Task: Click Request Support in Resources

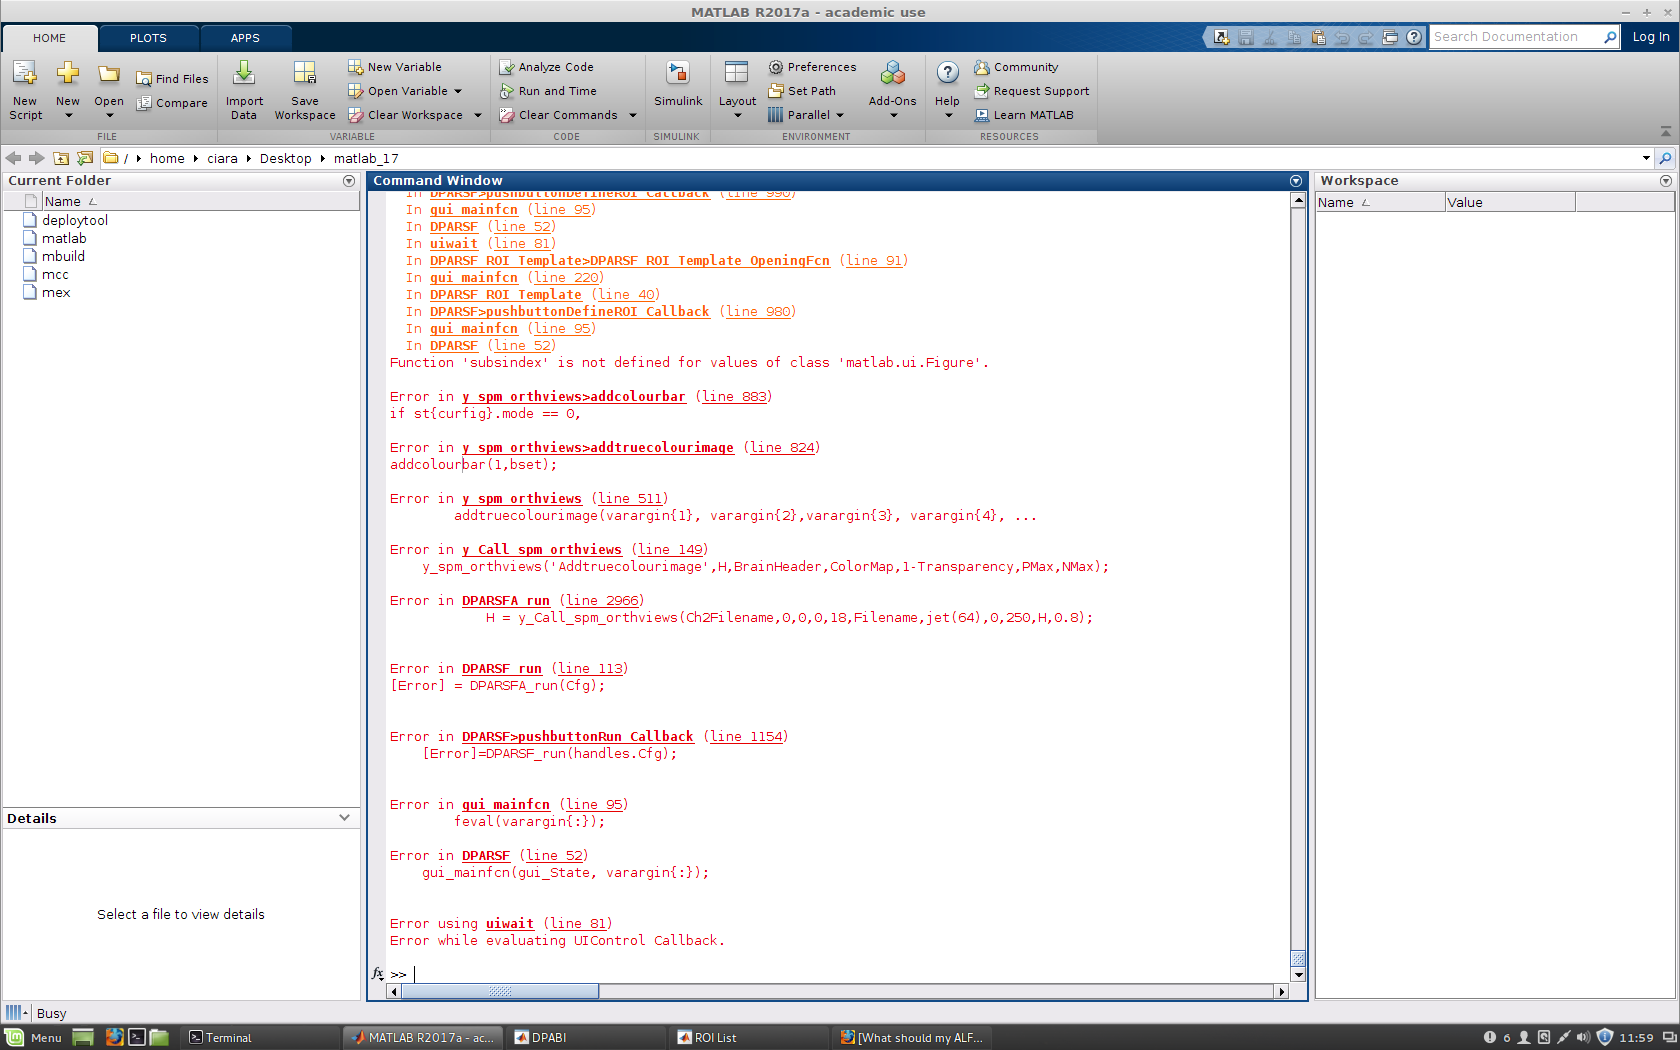Action: pos(1032,91)
